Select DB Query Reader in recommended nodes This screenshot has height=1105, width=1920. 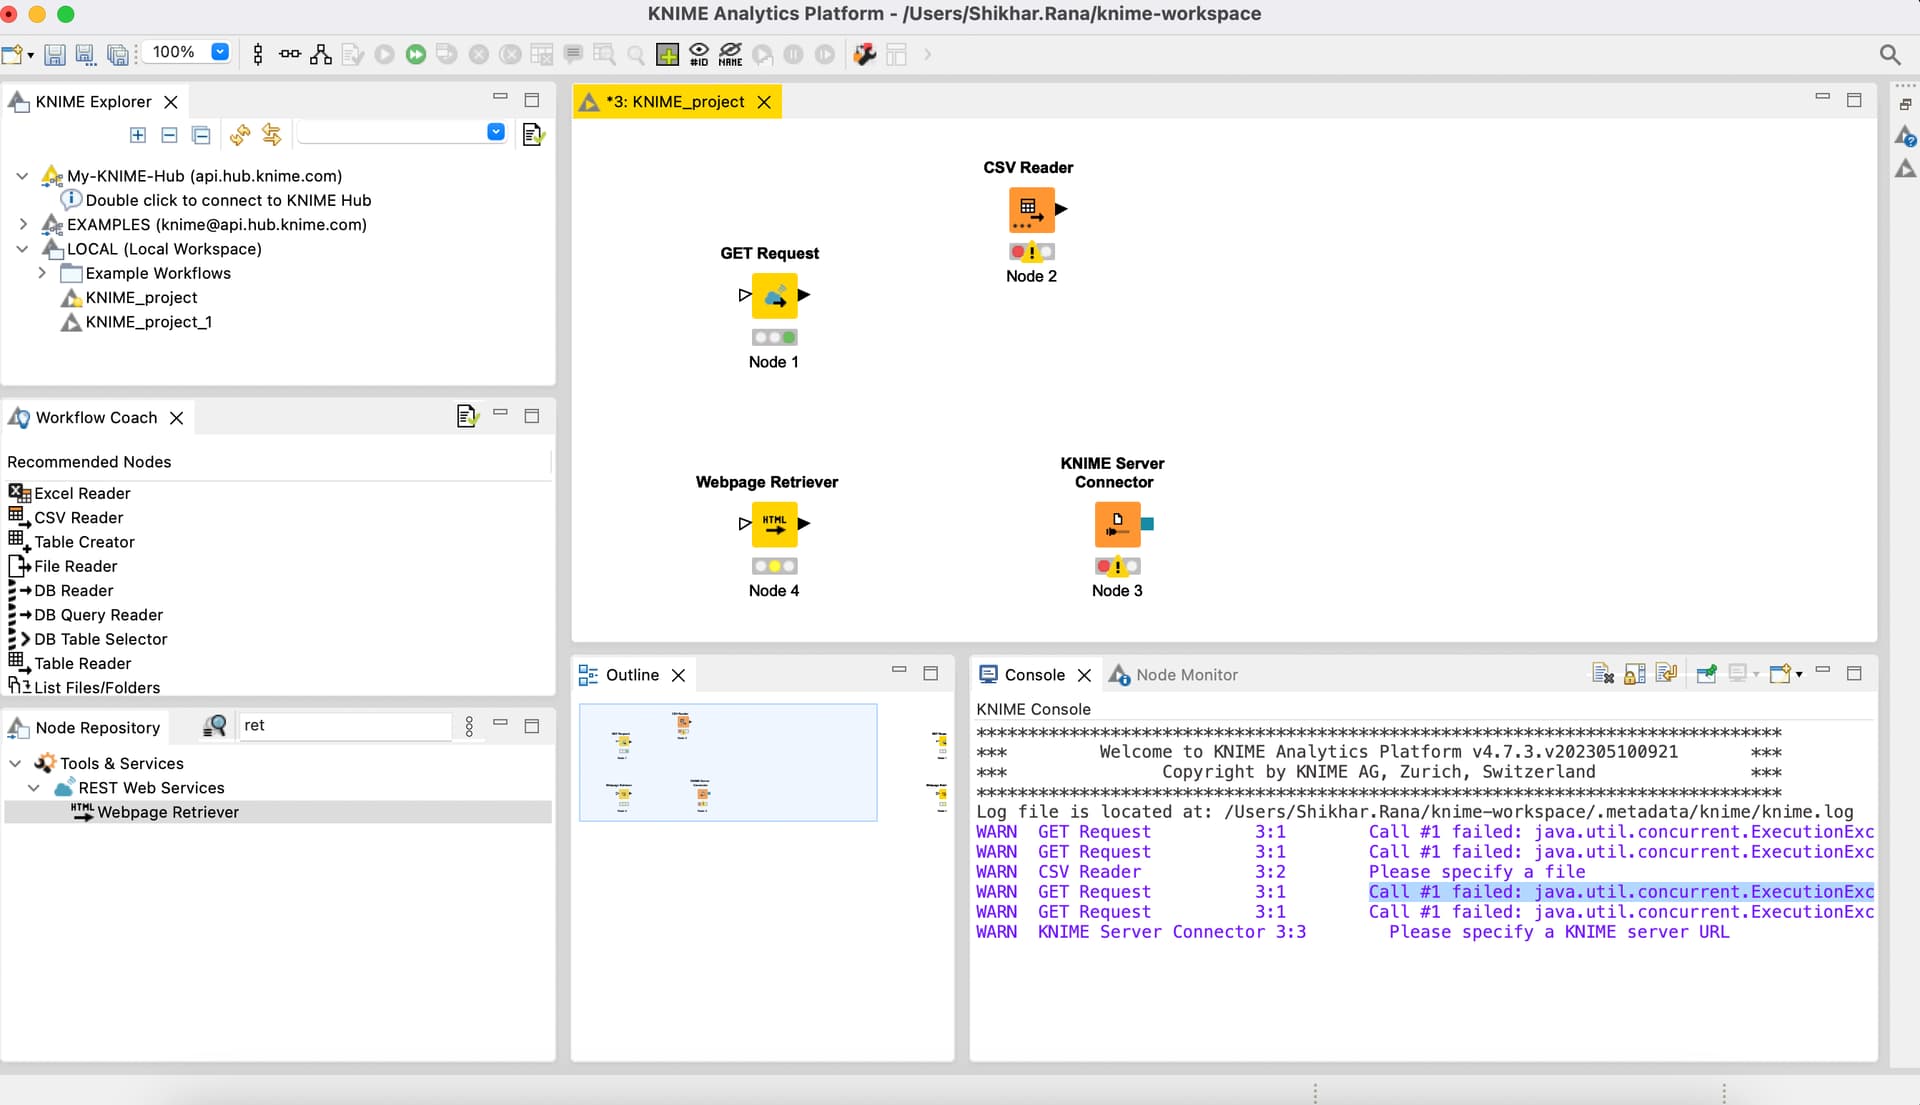(x=98, y=615)
